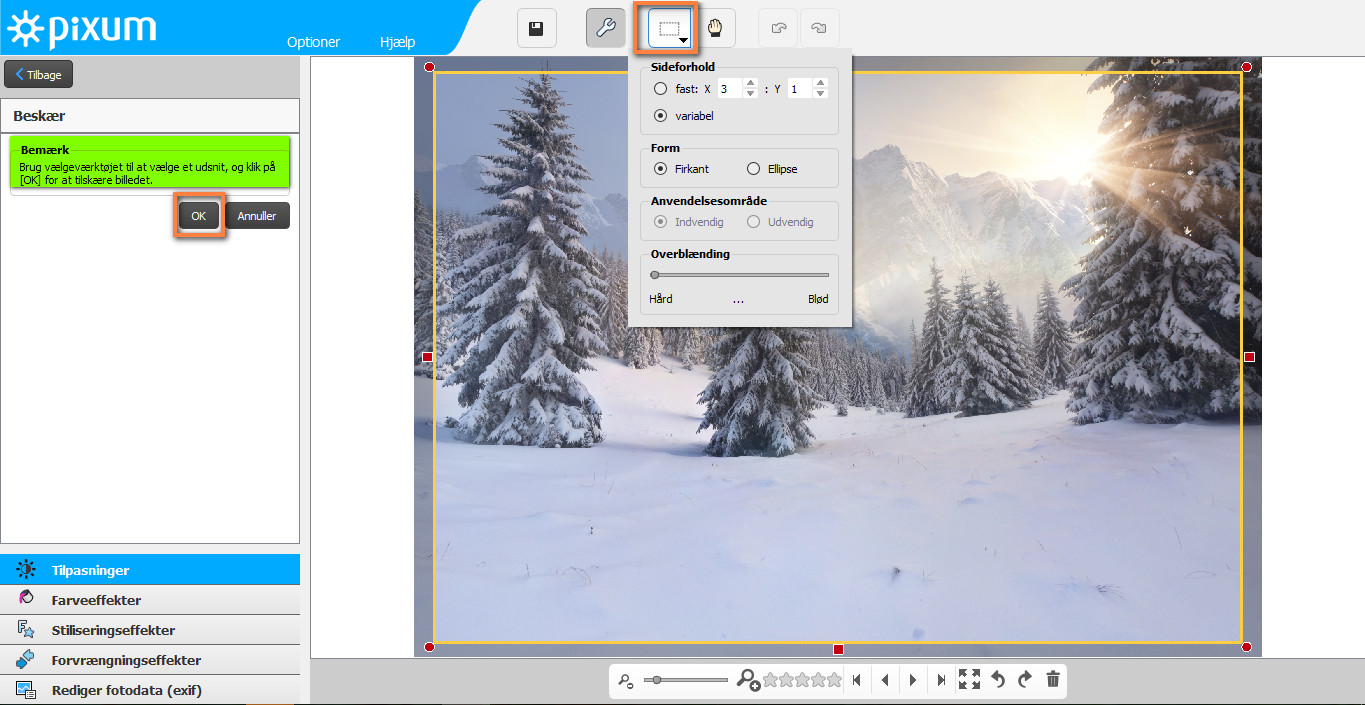Image resolution: width=1365 pixels, height=705 pixels.
Task: Select the 'fast' aspect ratio radio button
Action: [x=660, y=89]
